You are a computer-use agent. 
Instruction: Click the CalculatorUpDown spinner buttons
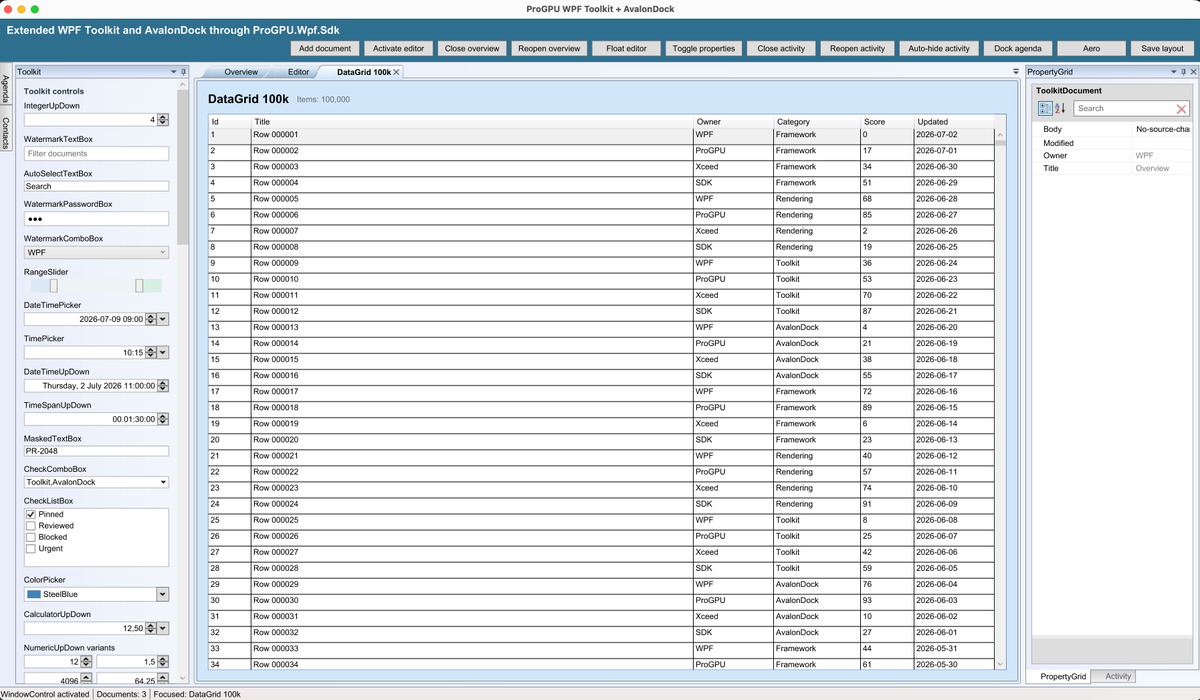pos(151,628)
